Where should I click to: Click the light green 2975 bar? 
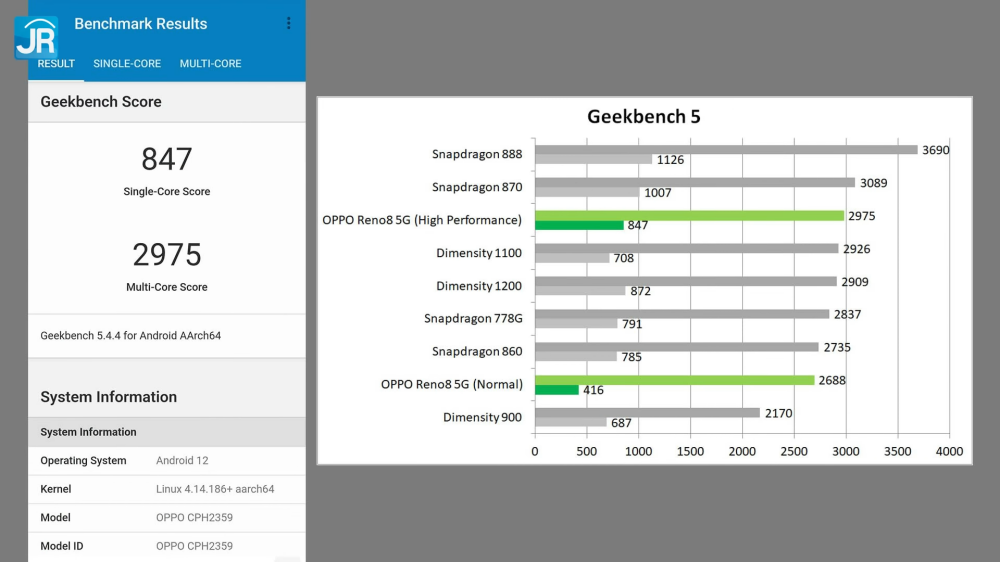pos(689,215)
